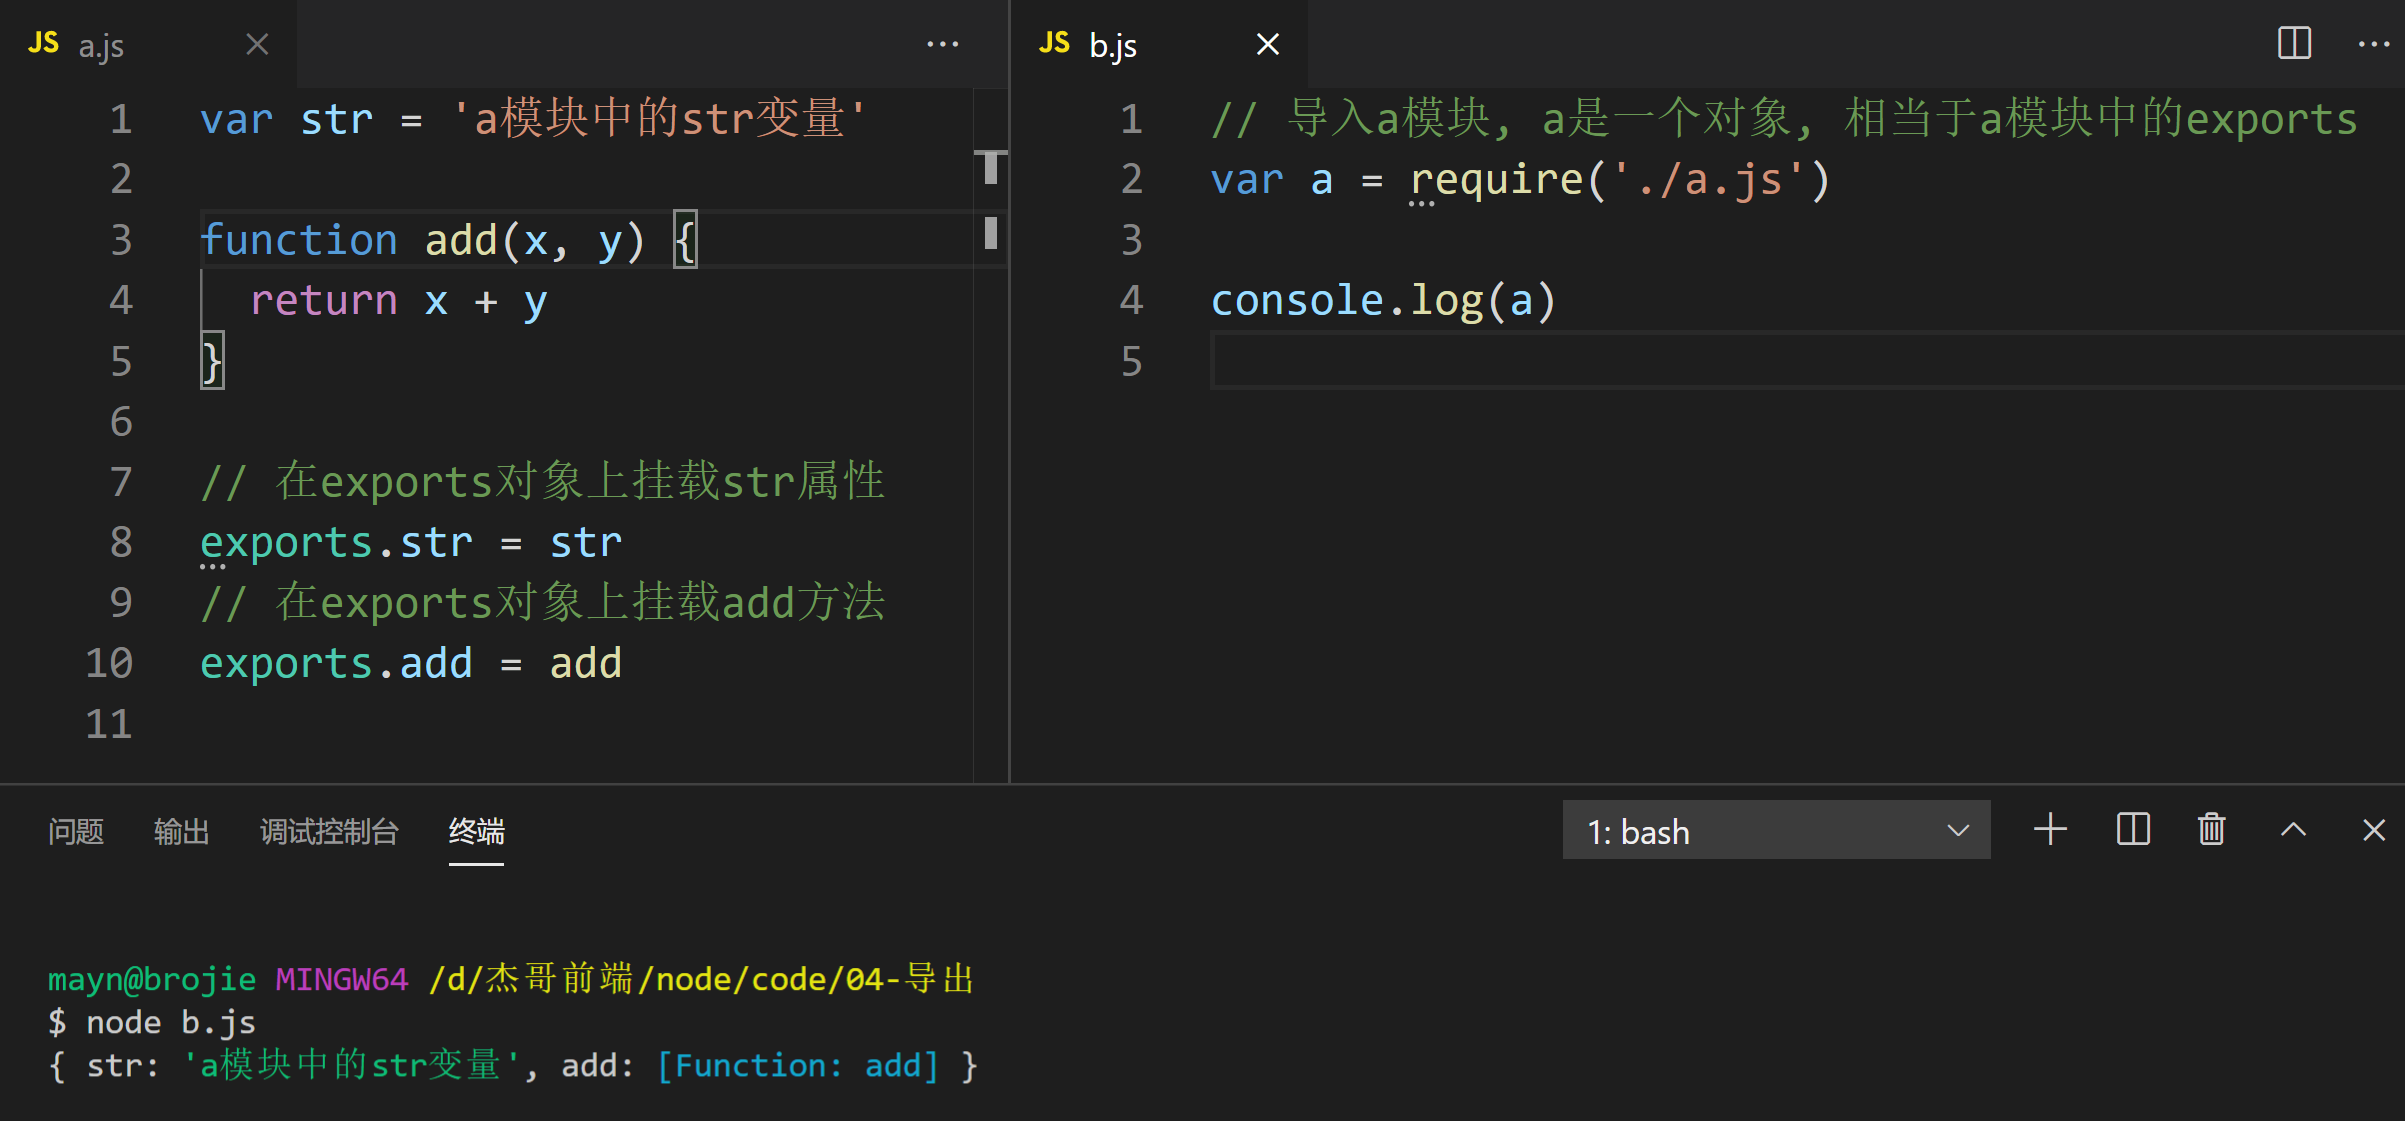2405x1121 pixels.
Task: Open more actions menu for b.js group
Action: point(2373,44)
